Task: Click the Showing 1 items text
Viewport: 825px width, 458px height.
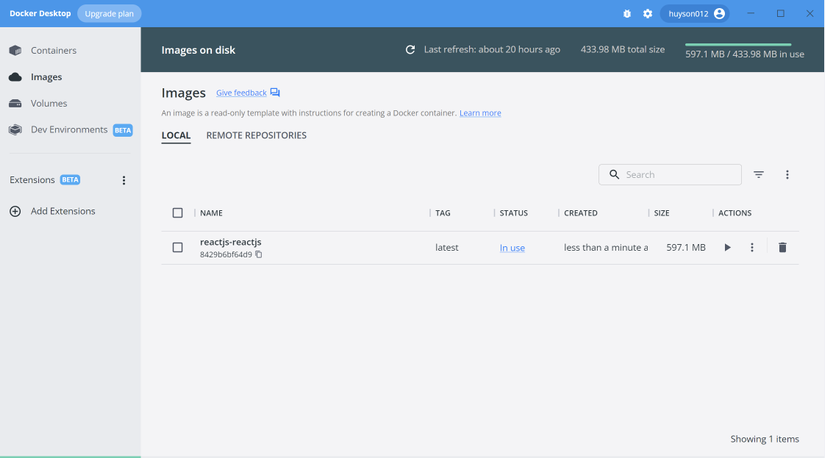Action: pos(764,439)
